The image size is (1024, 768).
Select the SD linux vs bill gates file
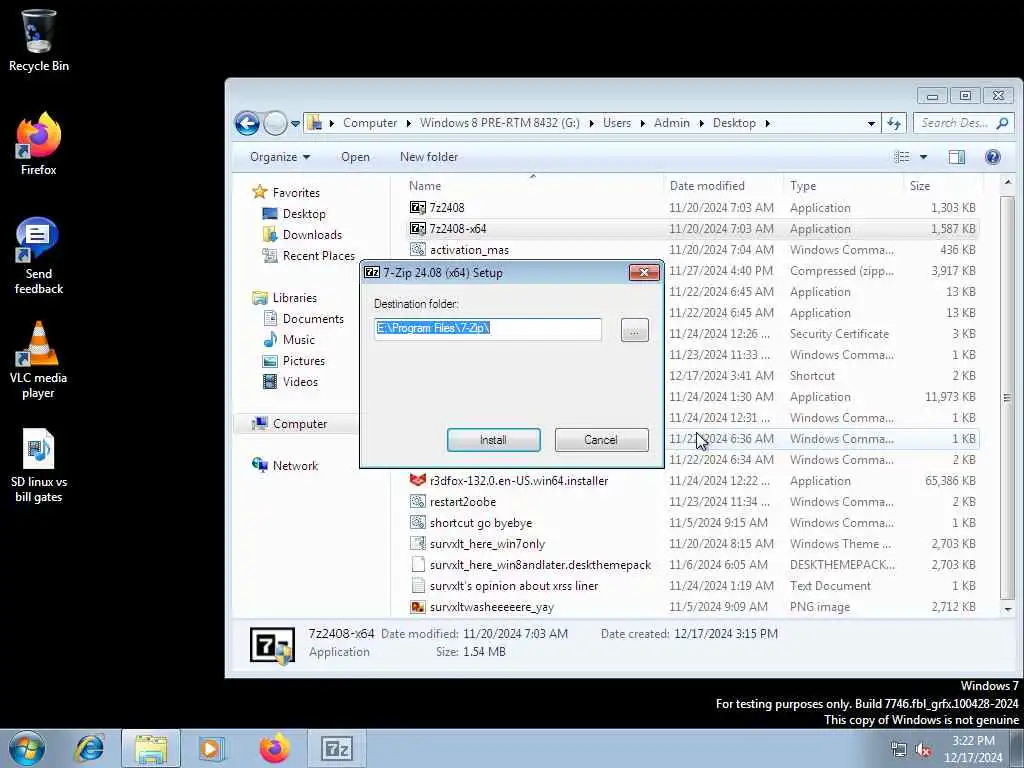(x=39, y=466)
